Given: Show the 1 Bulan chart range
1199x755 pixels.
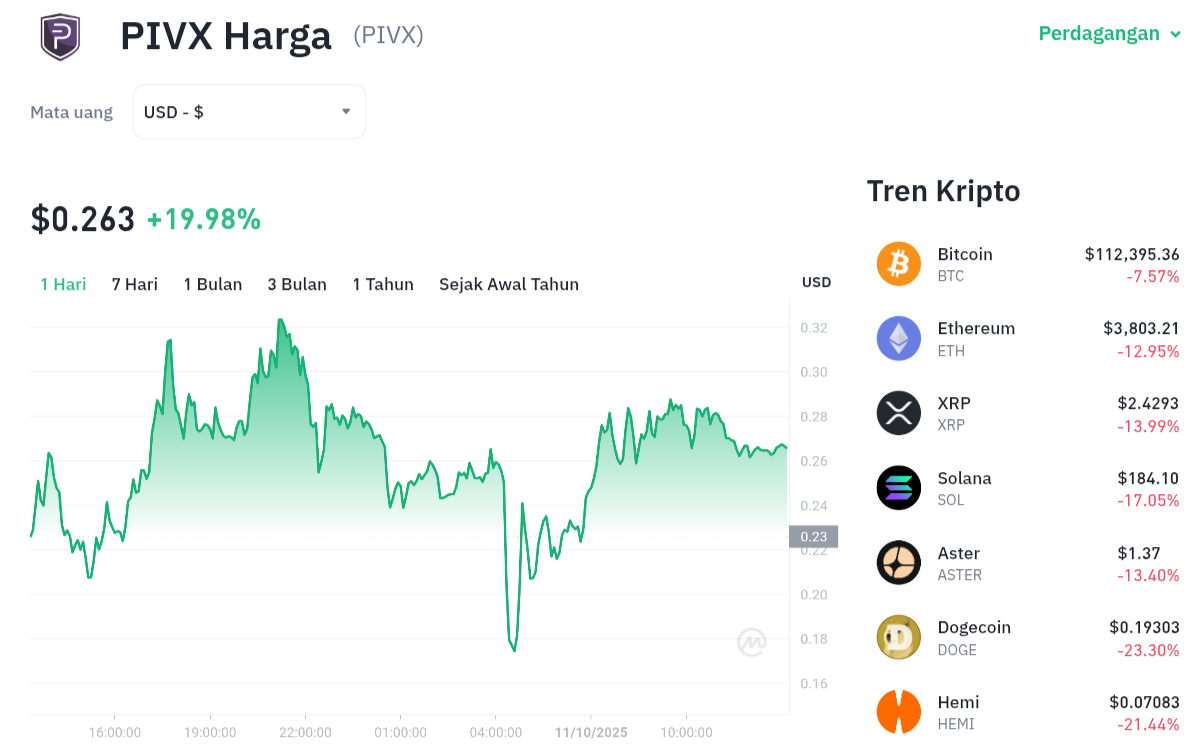Looking at the screenshot, I should tap(213, 284).
